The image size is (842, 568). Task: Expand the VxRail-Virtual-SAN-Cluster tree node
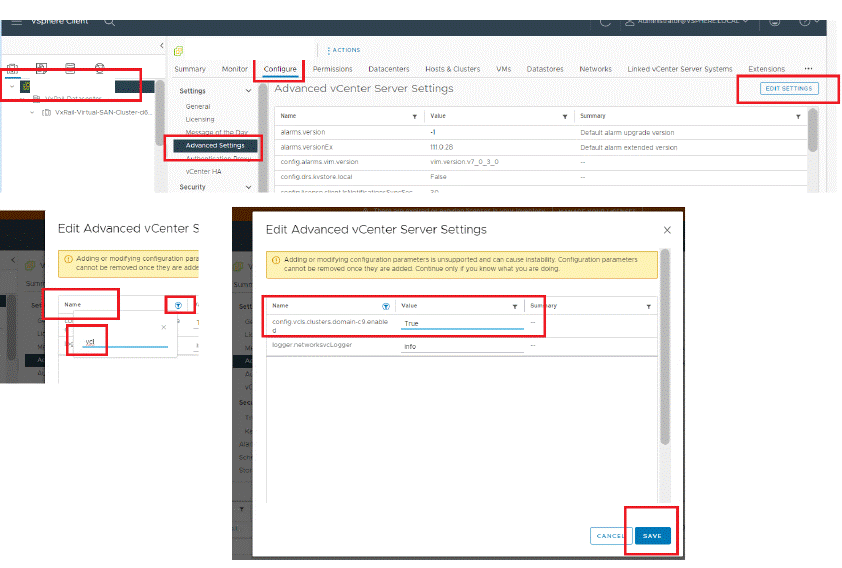(x=32, y=113)
